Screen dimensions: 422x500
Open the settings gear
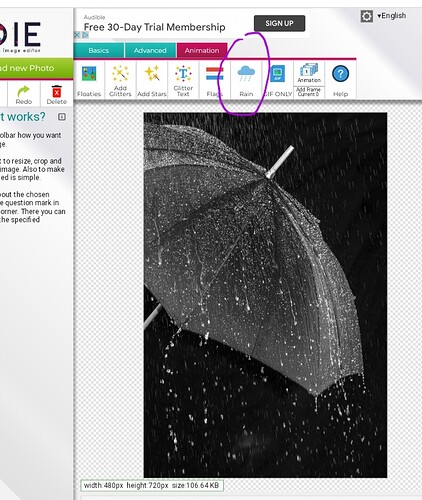coord(366,16)
